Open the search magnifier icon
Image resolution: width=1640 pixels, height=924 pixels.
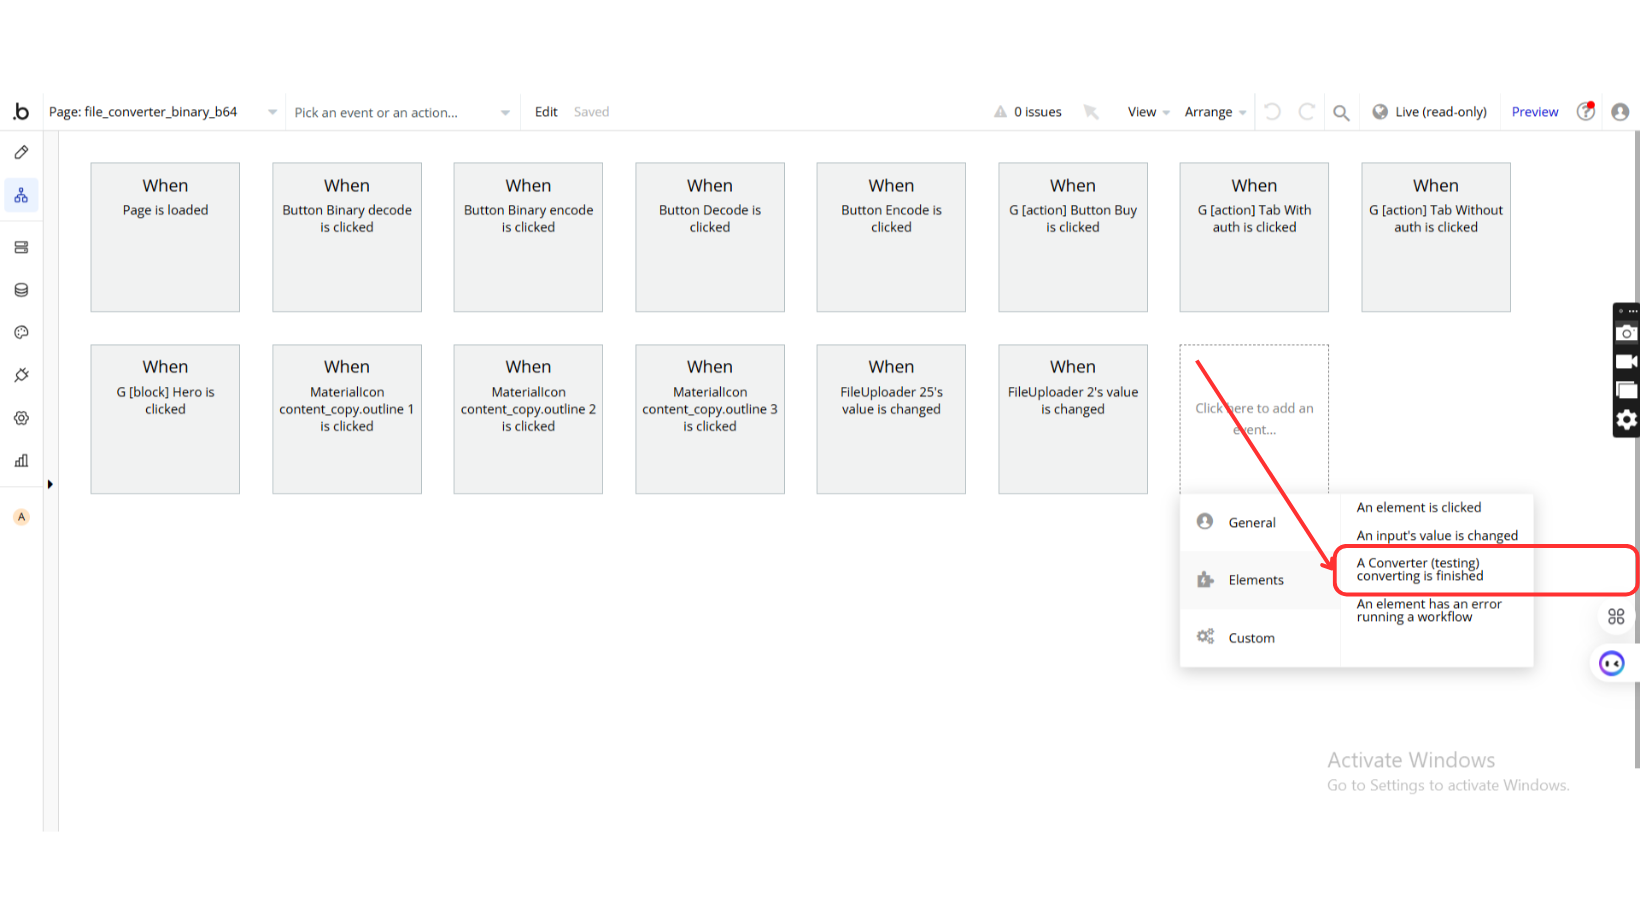1341,113
